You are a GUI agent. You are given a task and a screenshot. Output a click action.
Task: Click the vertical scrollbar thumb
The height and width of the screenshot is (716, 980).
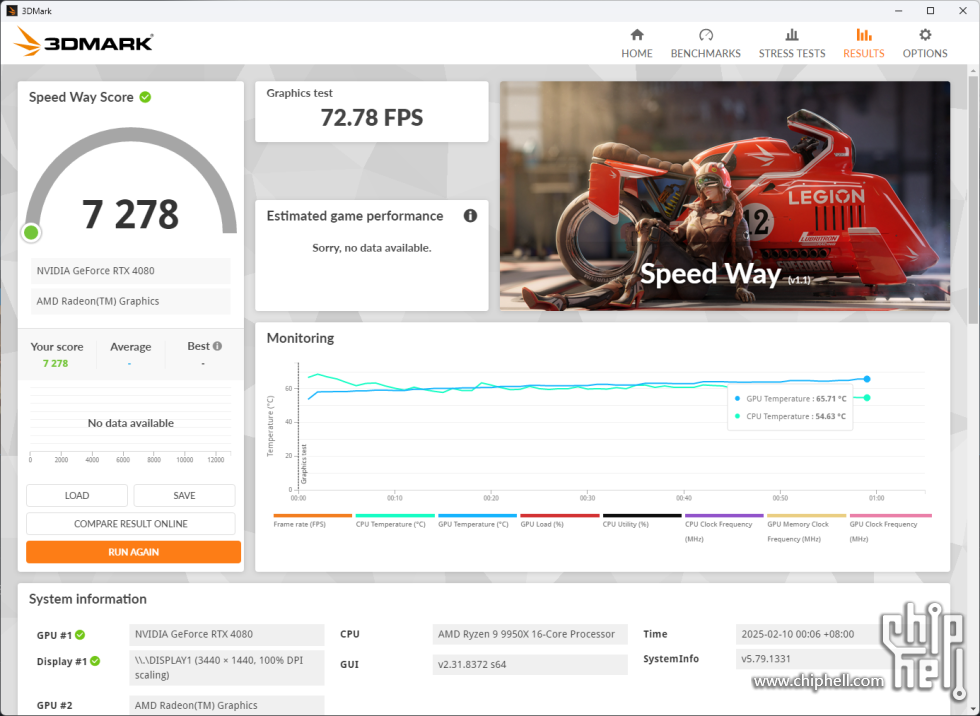click(x=972, y=200)
